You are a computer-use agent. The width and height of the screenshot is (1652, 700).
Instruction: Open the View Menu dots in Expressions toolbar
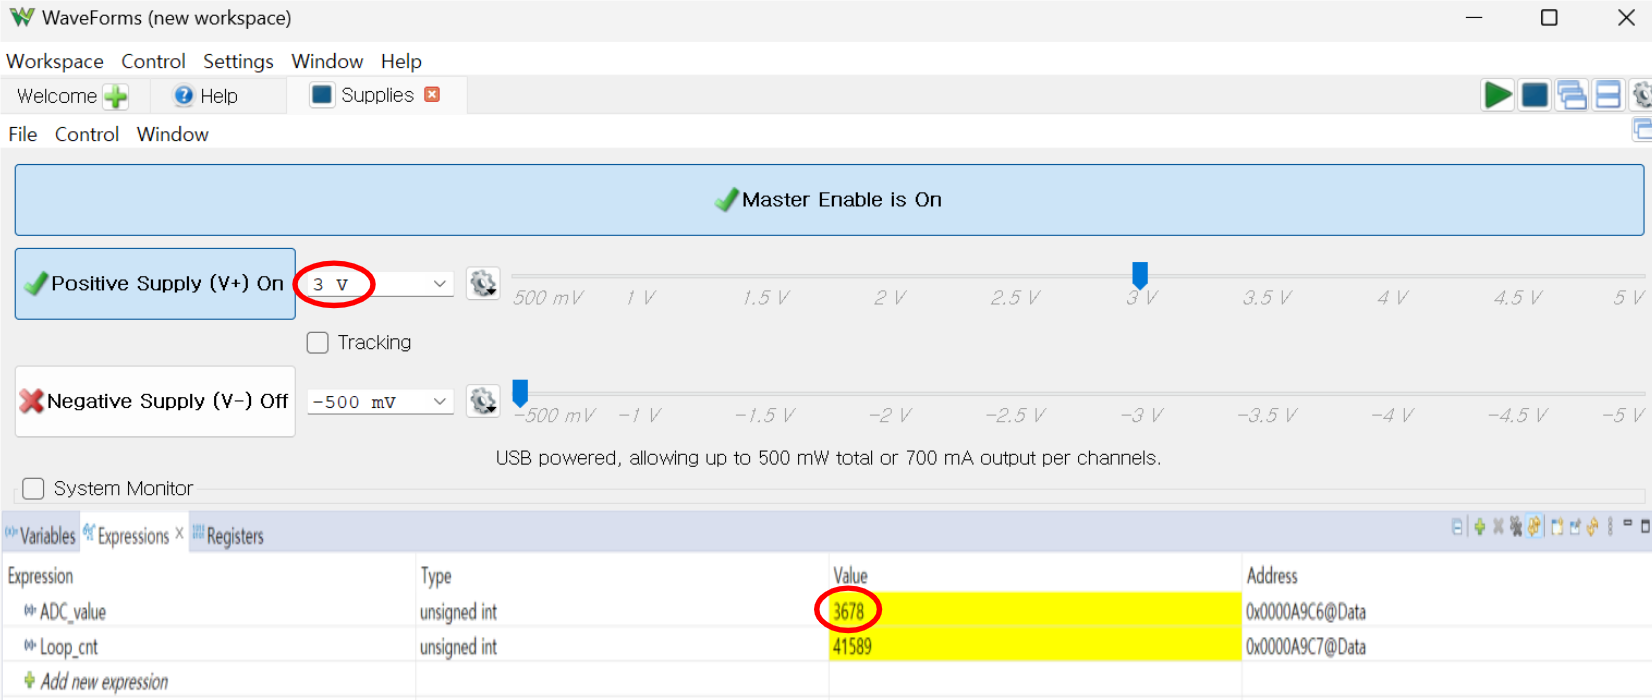[x=1610, y=527]
